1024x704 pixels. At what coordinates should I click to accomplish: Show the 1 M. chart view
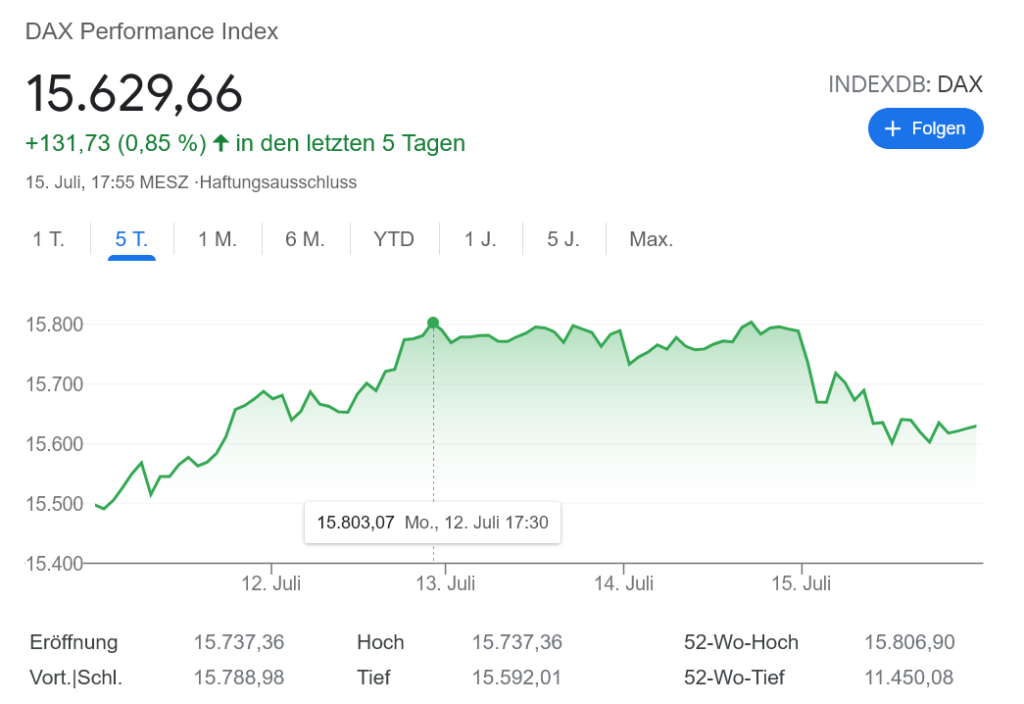217,240
